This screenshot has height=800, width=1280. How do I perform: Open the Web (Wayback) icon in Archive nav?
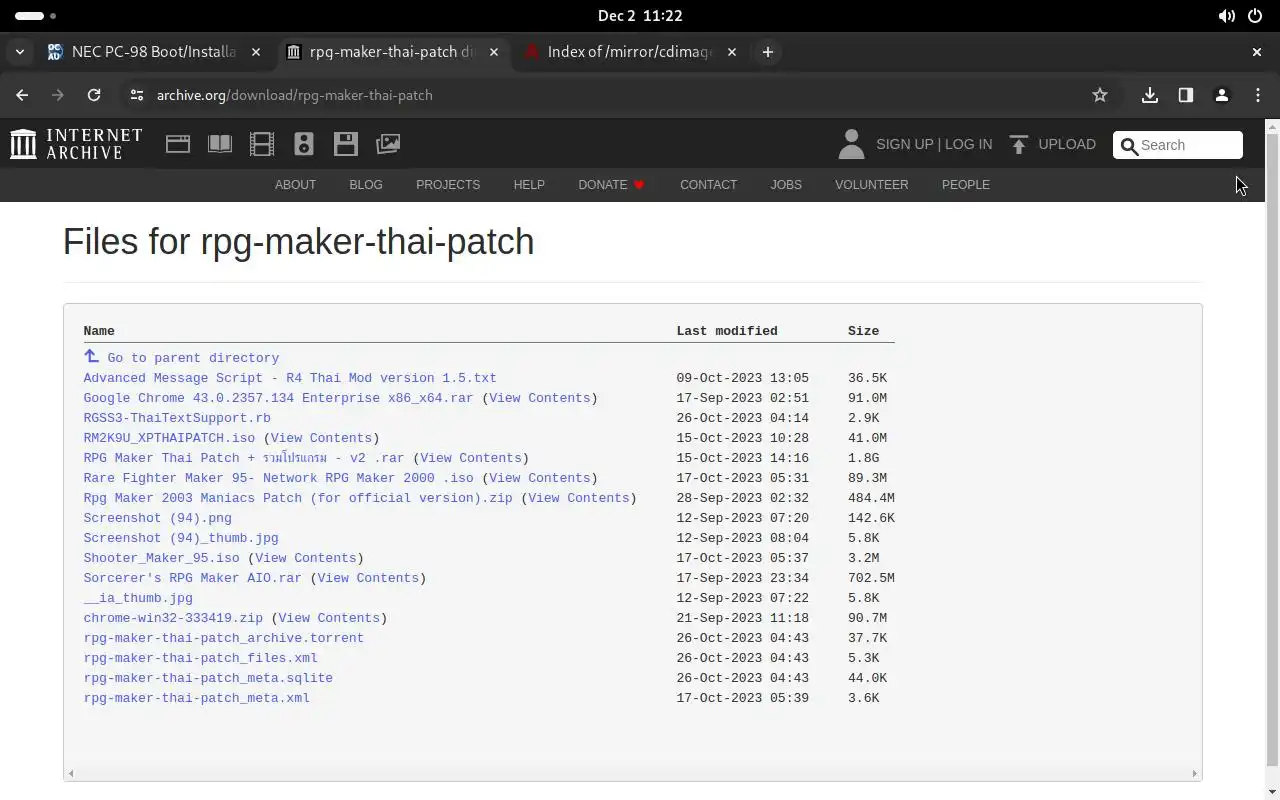[178, 144]
